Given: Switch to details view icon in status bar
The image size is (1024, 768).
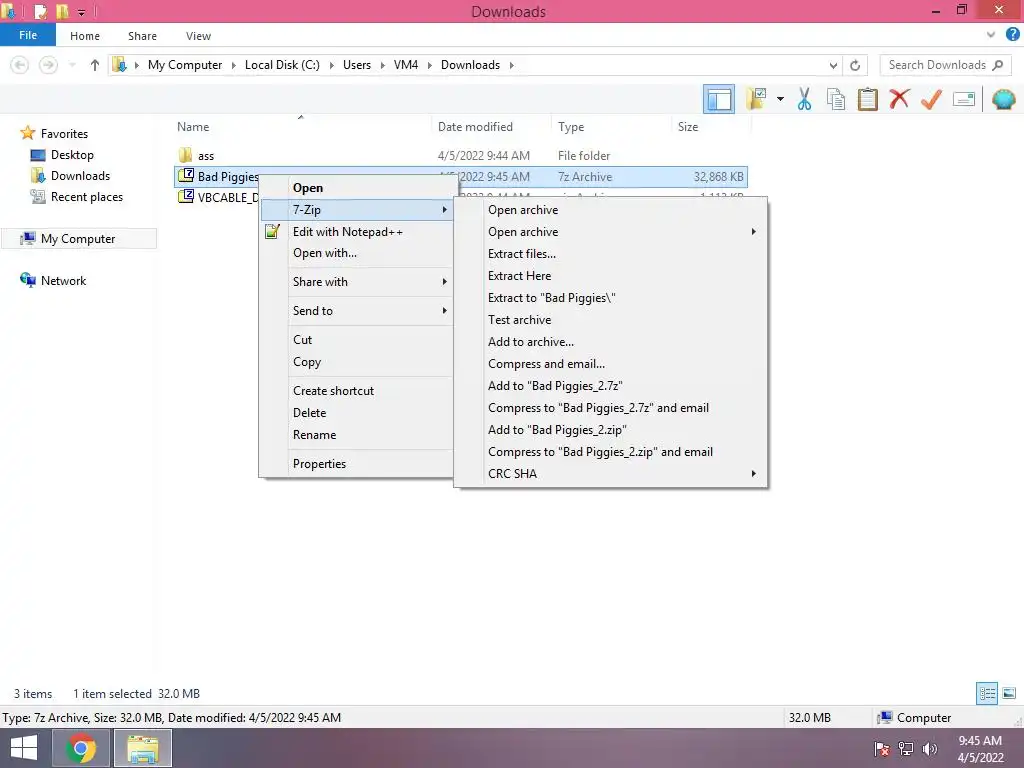Looking at the screenshot, I should (987, 694).
